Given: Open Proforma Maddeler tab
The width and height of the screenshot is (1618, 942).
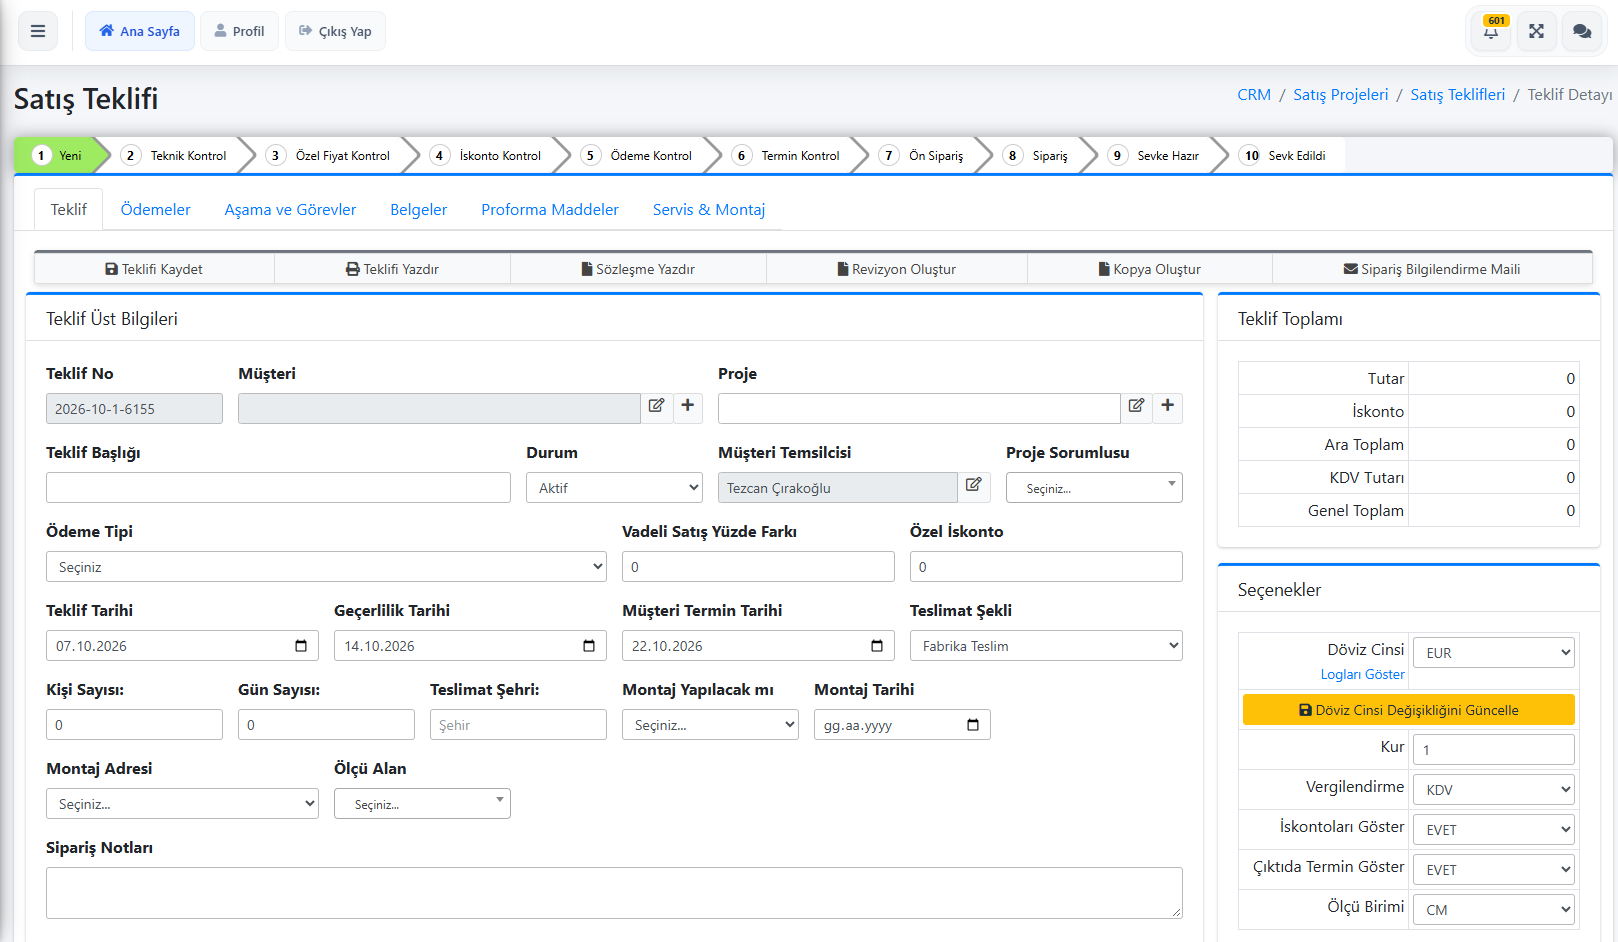Looking at the screenshot, I should pos(550,210).
